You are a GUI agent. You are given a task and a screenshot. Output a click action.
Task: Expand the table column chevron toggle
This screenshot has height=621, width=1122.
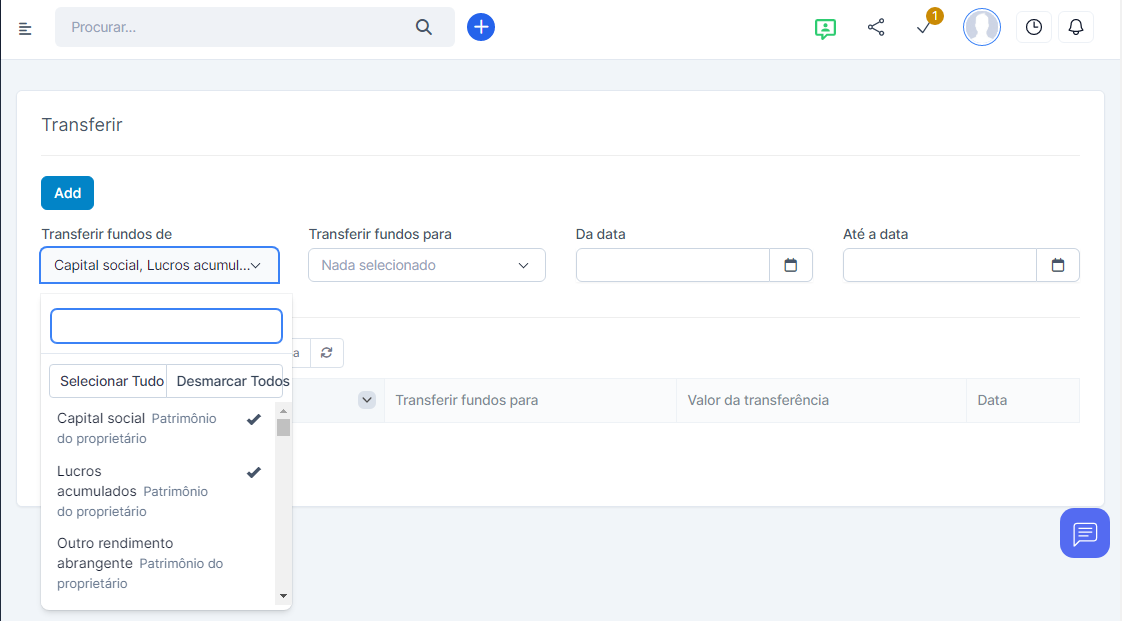click(x=367, y=400)
